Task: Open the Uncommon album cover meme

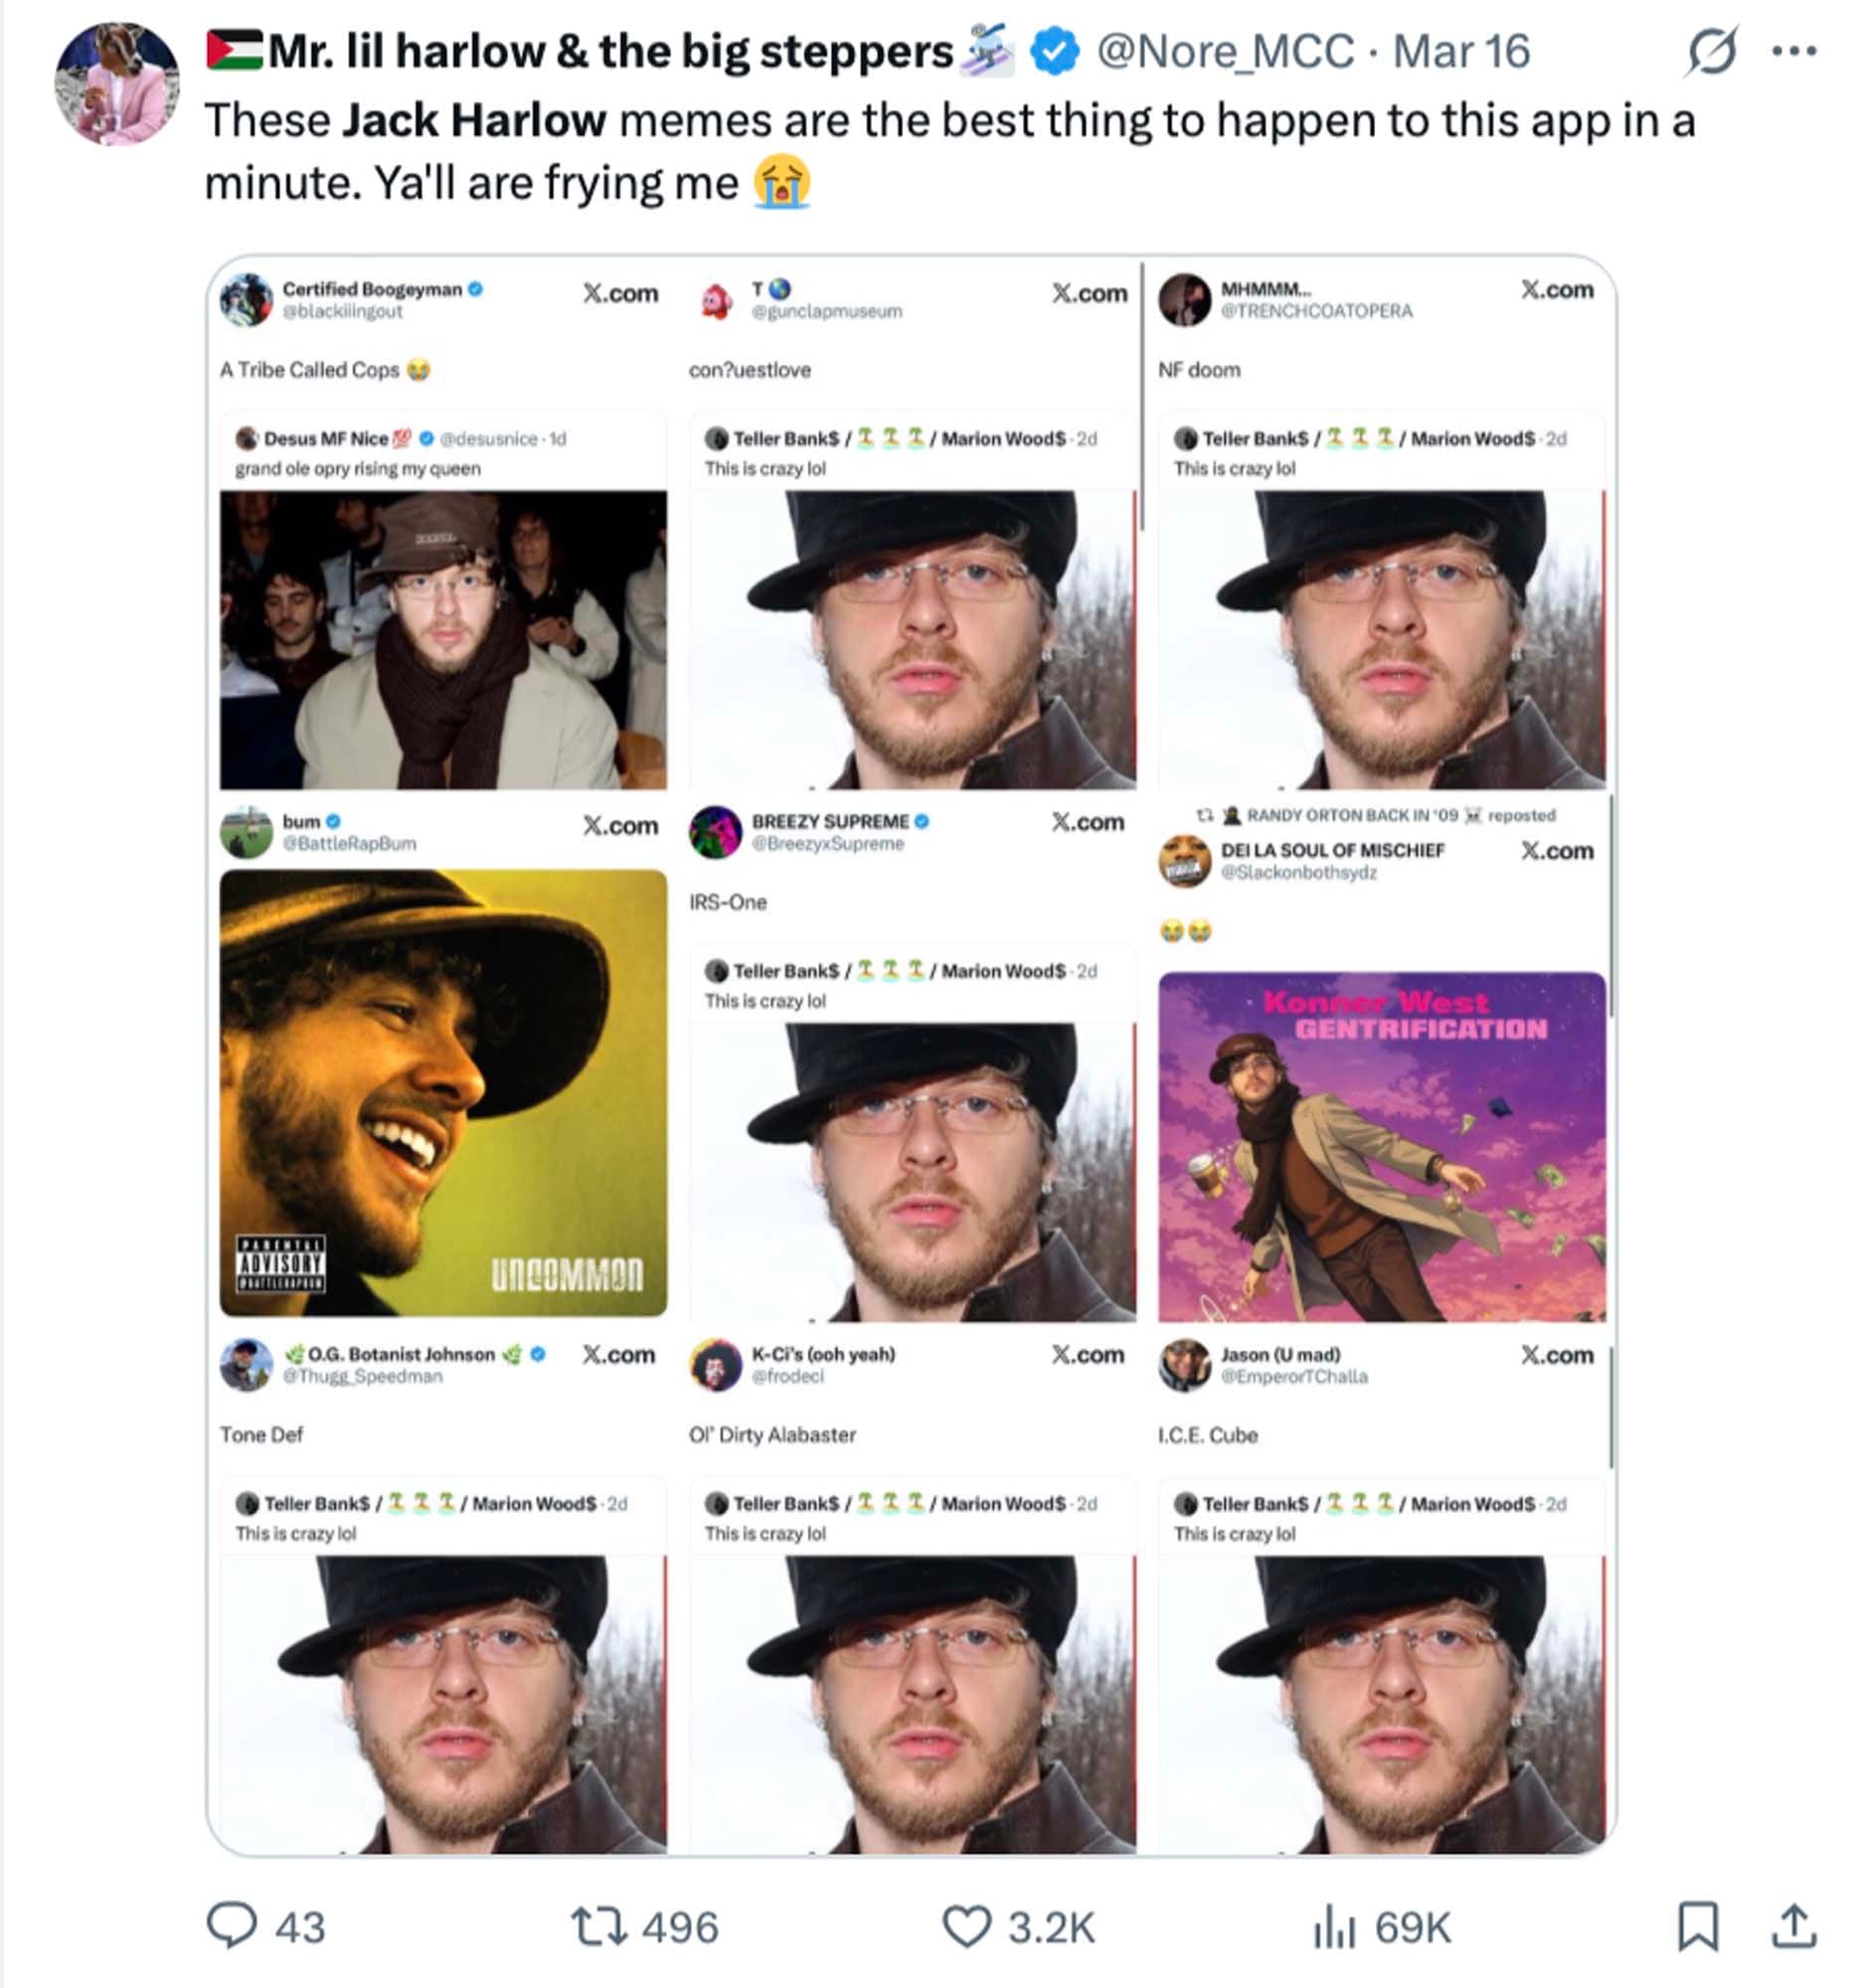Action: click(x=443, y=1092)
